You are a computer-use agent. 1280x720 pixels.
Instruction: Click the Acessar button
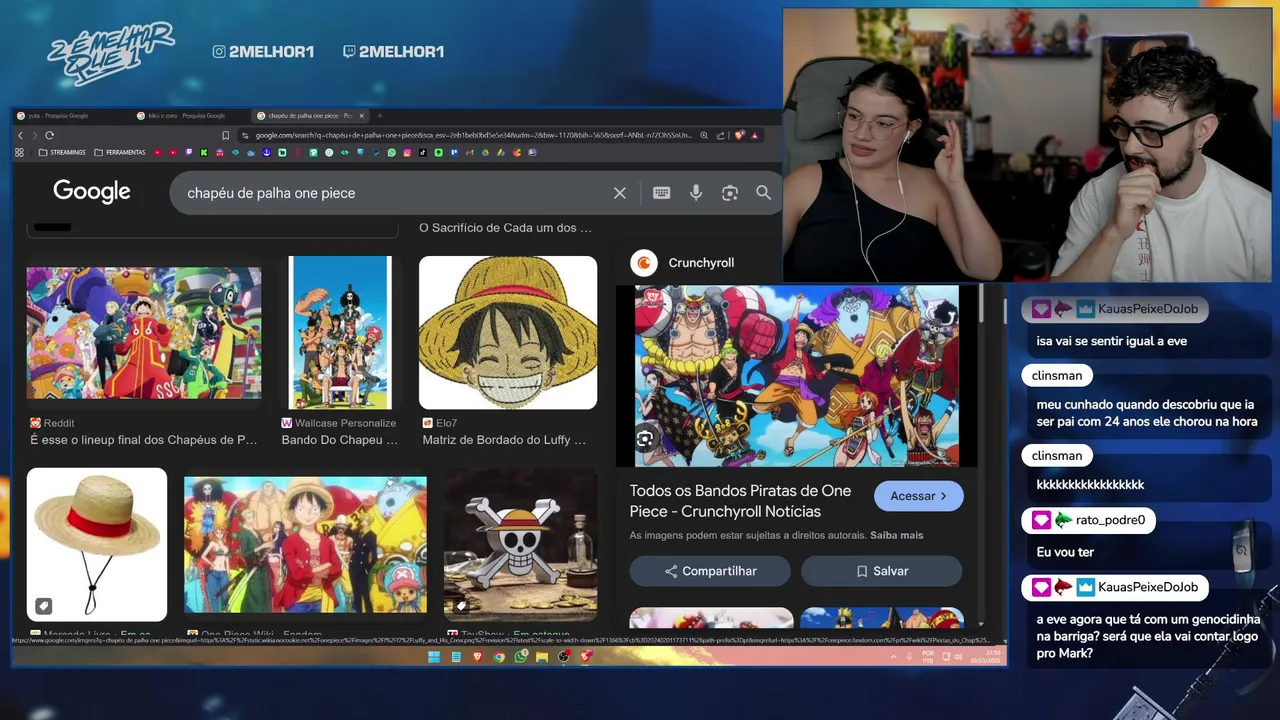tap(918, 496)
